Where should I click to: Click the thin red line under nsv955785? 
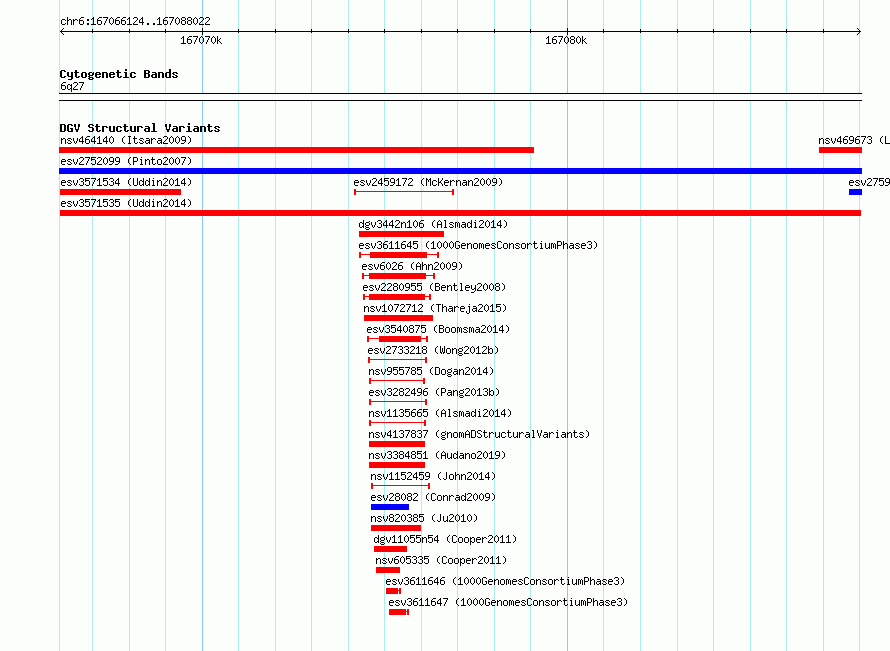(x=397, y=381)
